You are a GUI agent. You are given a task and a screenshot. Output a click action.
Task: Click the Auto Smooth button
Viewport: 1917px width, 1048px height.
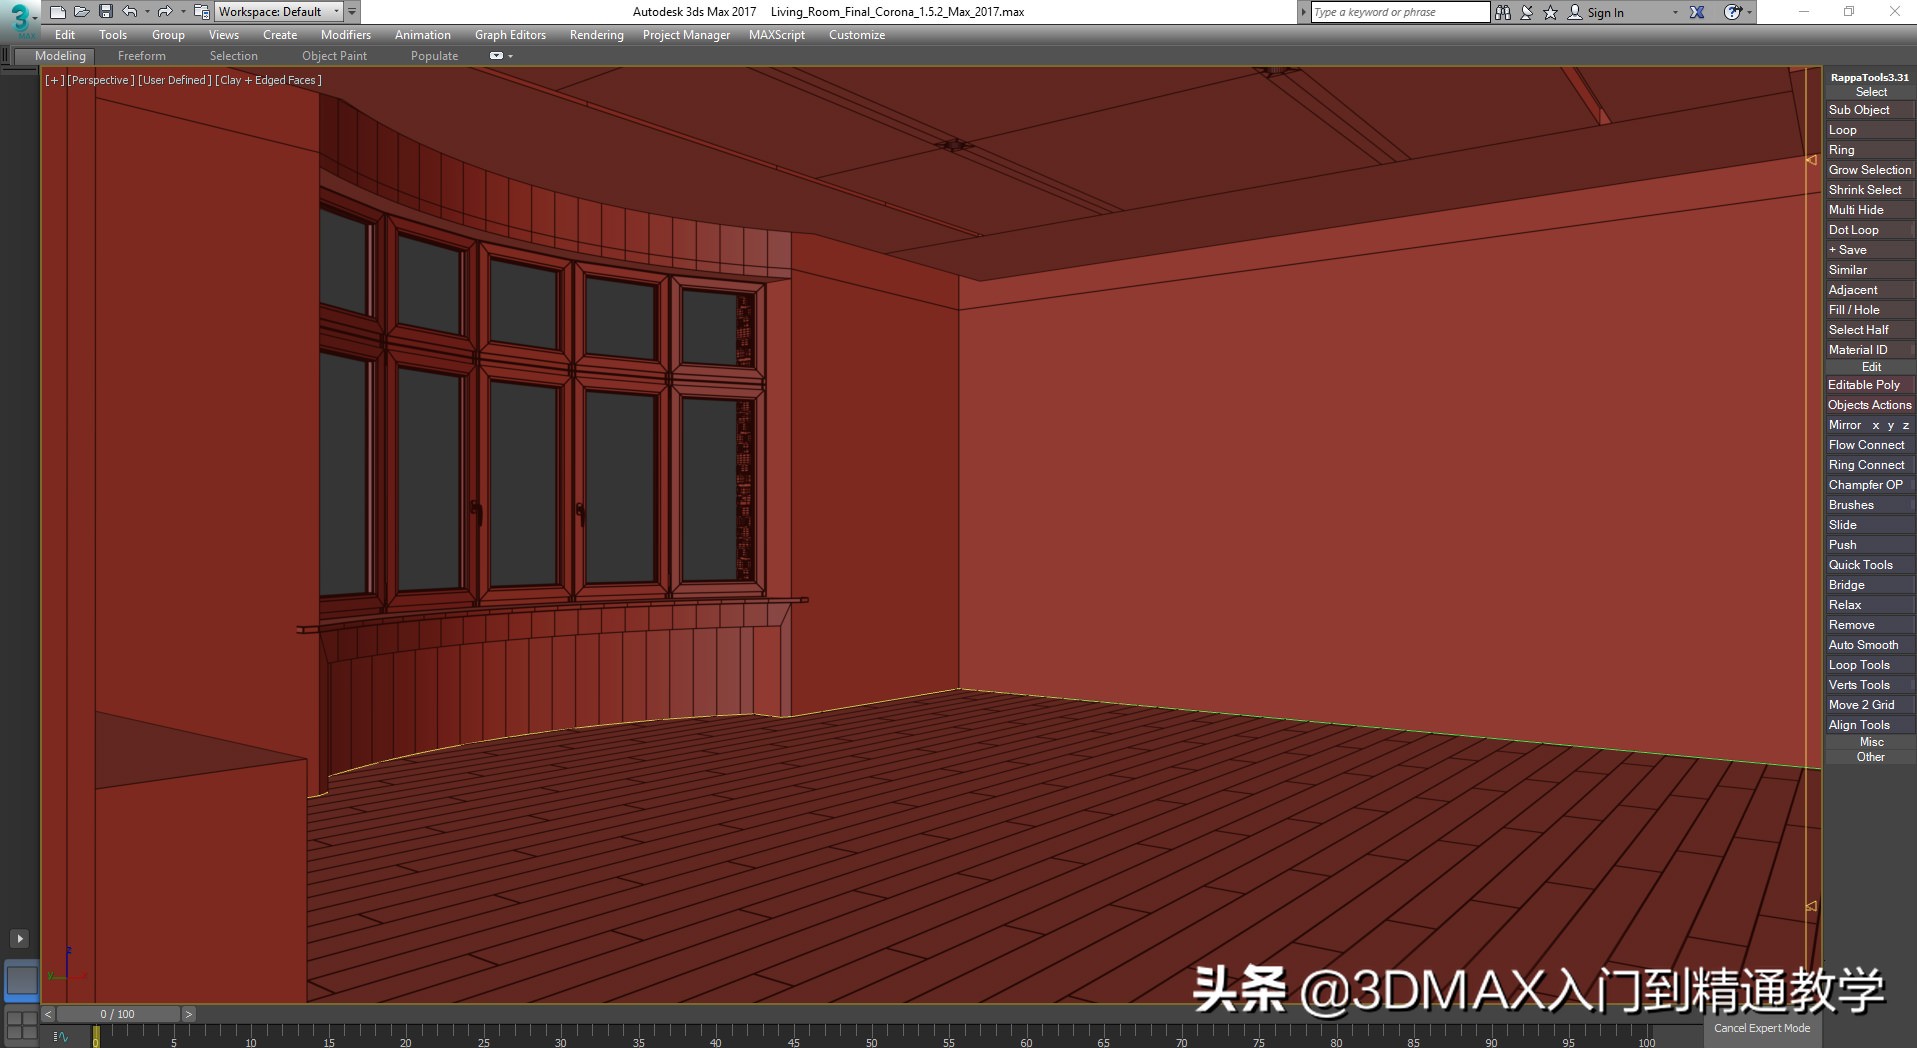[1870, 645]
